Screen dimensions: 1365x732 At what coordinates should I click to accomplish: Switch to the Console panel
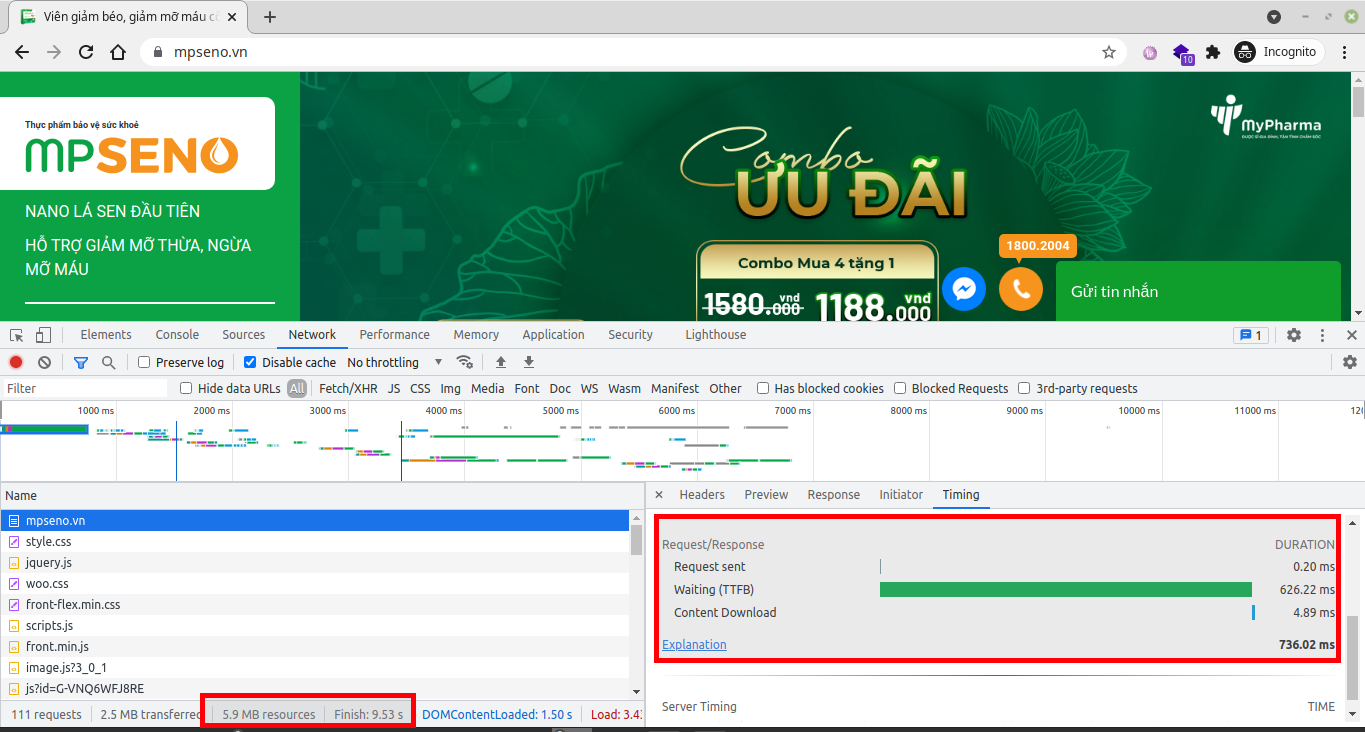[x=177, y=335]
